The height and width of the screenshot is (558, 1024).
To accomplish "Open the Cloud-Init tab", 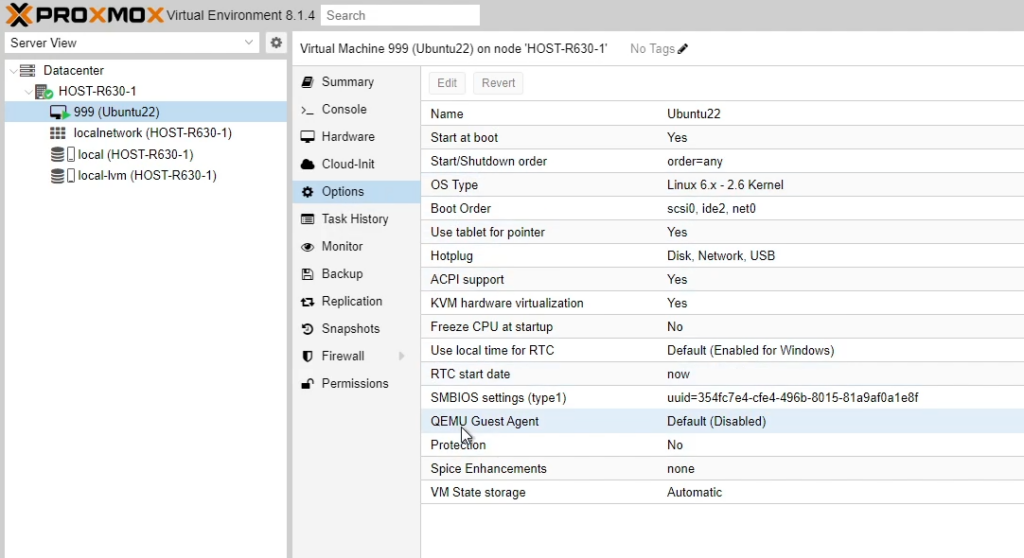I will point(356,165).
